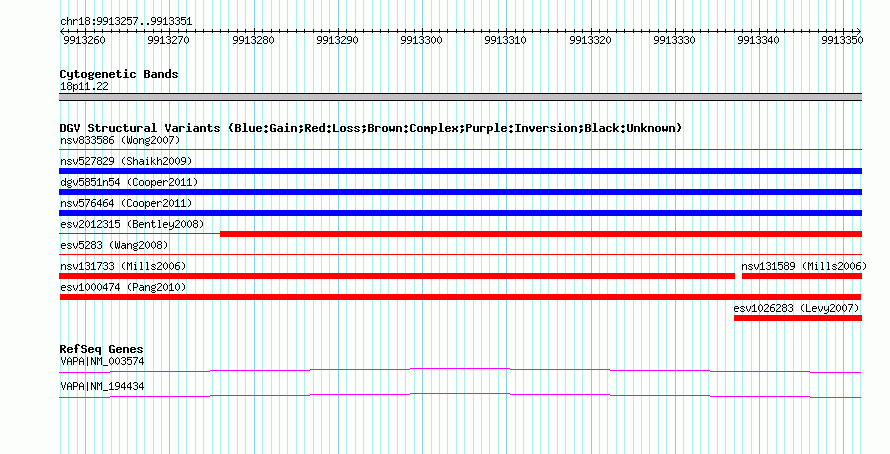This screenshot has height=454, width=890.
Task: Open esv5283 (Wang2008) variant label
Action: (114, 245)
